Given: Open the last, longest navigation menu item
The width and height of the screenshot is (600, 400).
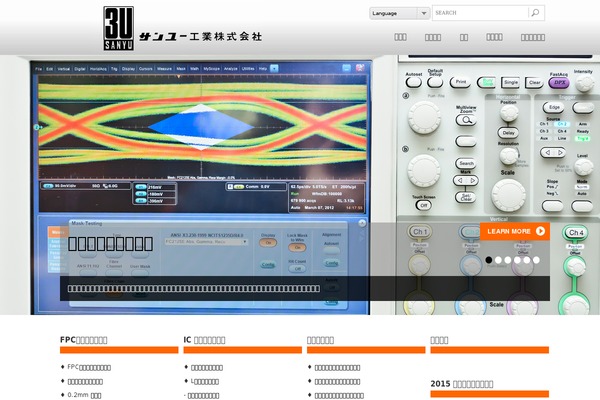Looking at the screenshot, I should tap(533, 37).
